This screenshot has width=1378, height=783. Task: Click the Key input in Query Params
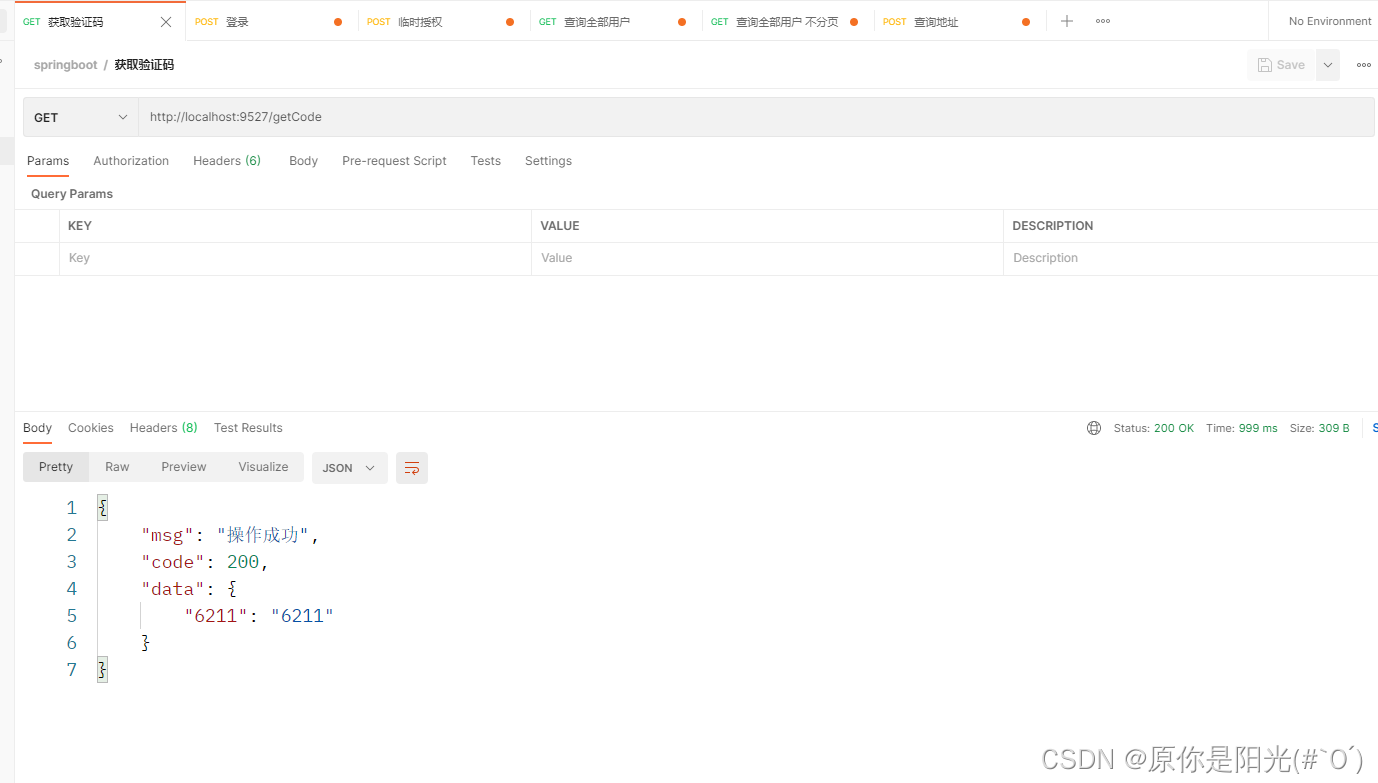[x=295, y=258]
